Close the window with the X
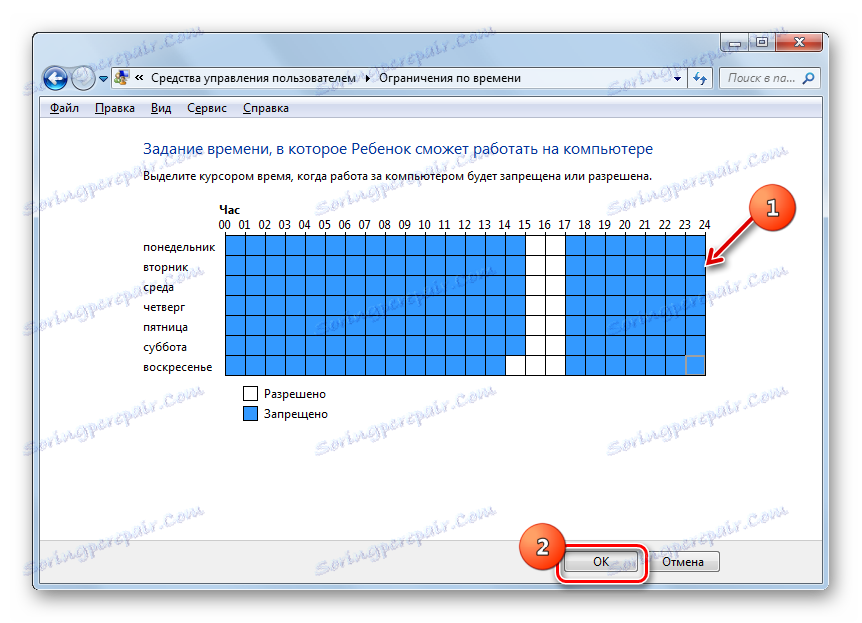The image size is (862, 623). click(799, 42)
